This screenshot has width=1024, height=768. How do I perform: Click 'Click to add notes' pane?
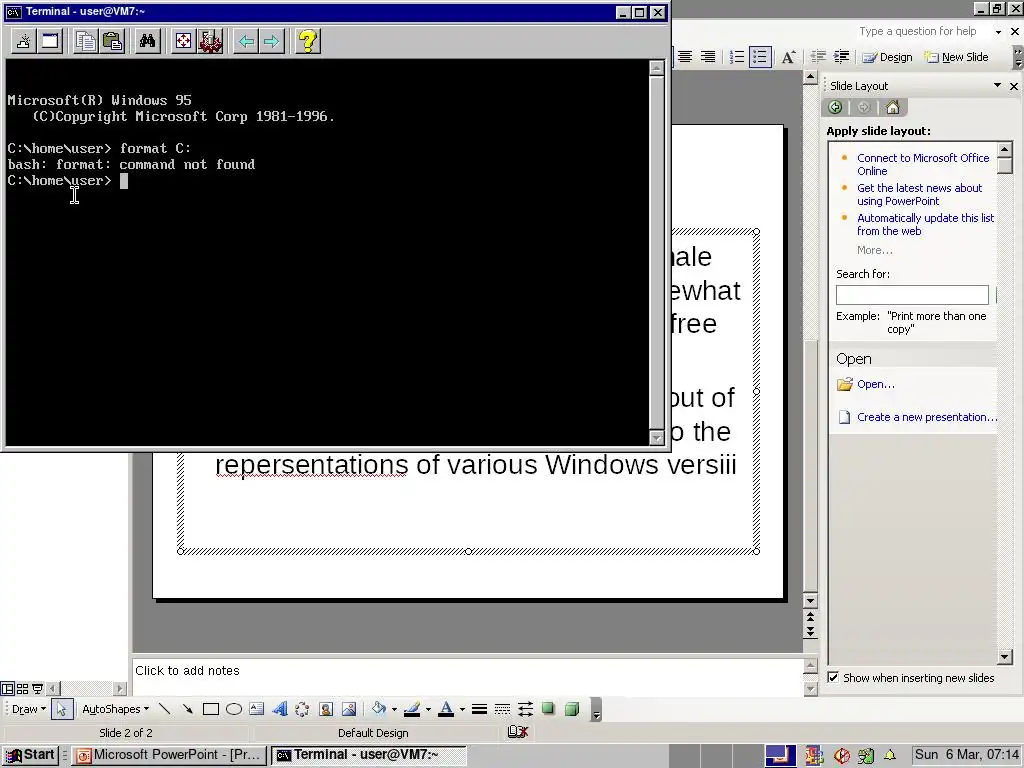pyautogui.click(x=466, y=677)
